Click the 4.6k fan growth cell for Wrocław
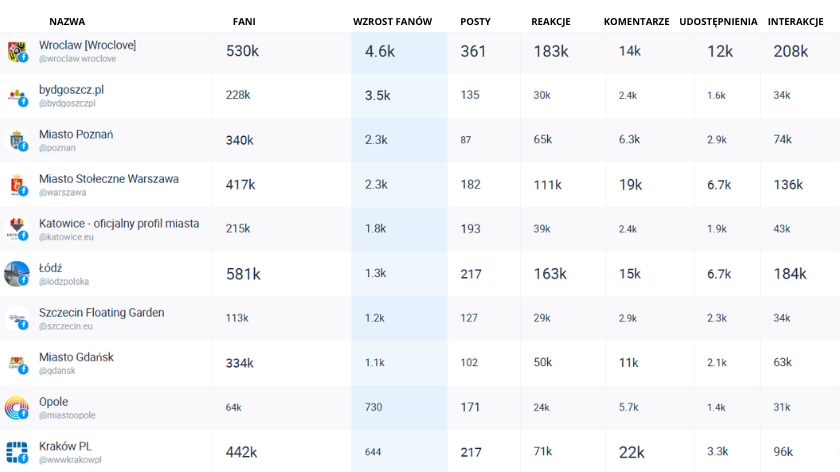The height and width of the screenshot is (472, 840). (x=380, y=52)
